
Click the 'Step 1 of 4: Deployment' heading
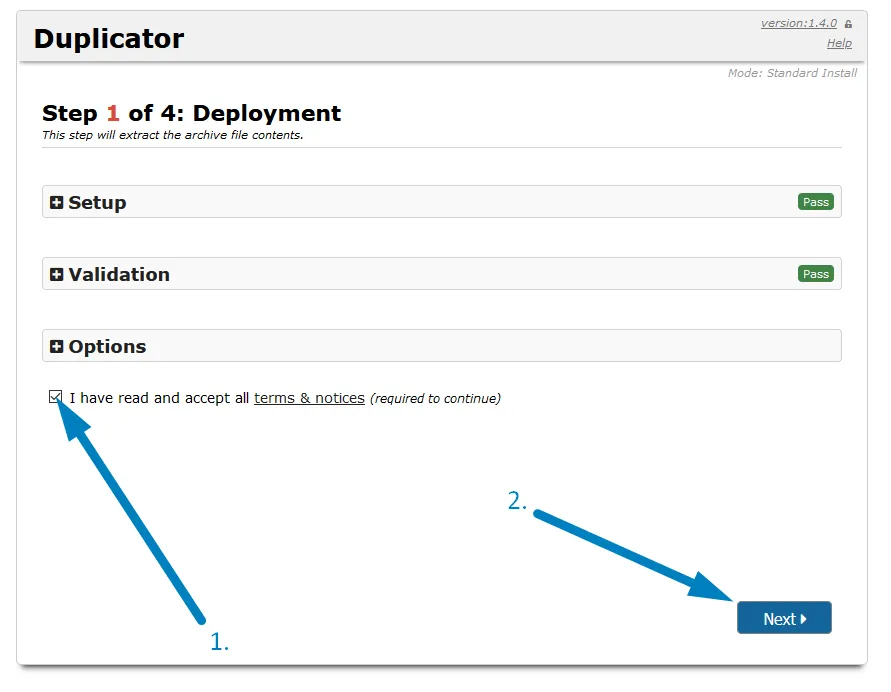tap(191, 113)
